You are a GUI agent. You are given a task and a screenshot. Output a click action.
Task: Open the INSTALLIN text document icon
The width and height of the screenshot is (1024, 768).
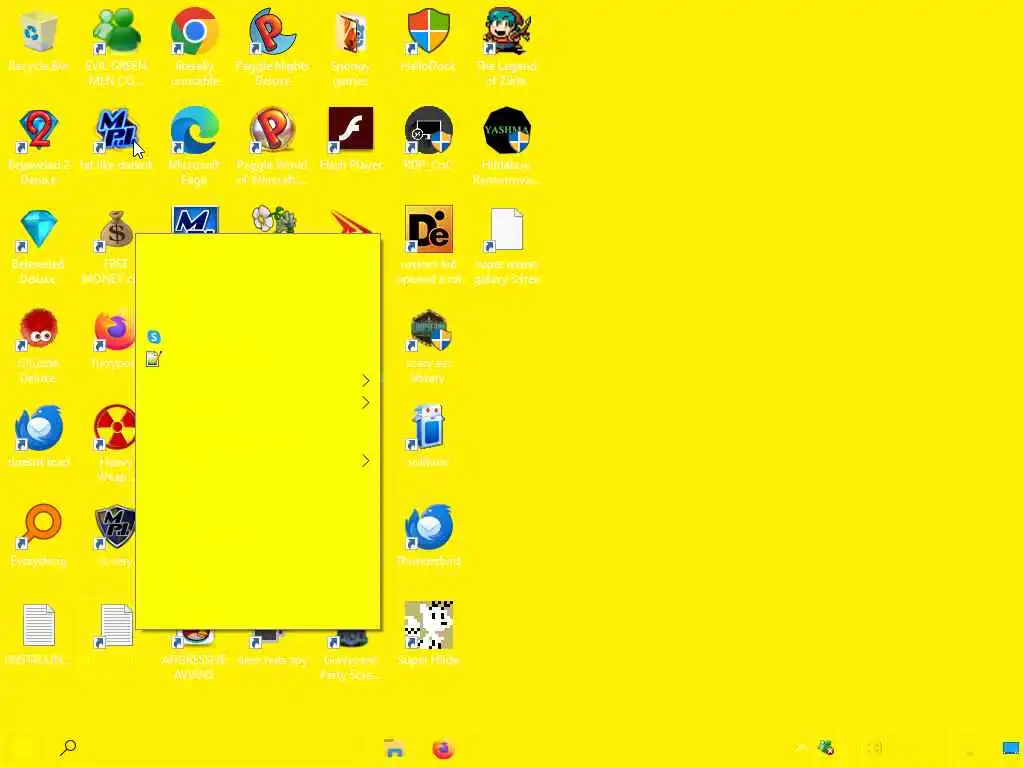39,626
